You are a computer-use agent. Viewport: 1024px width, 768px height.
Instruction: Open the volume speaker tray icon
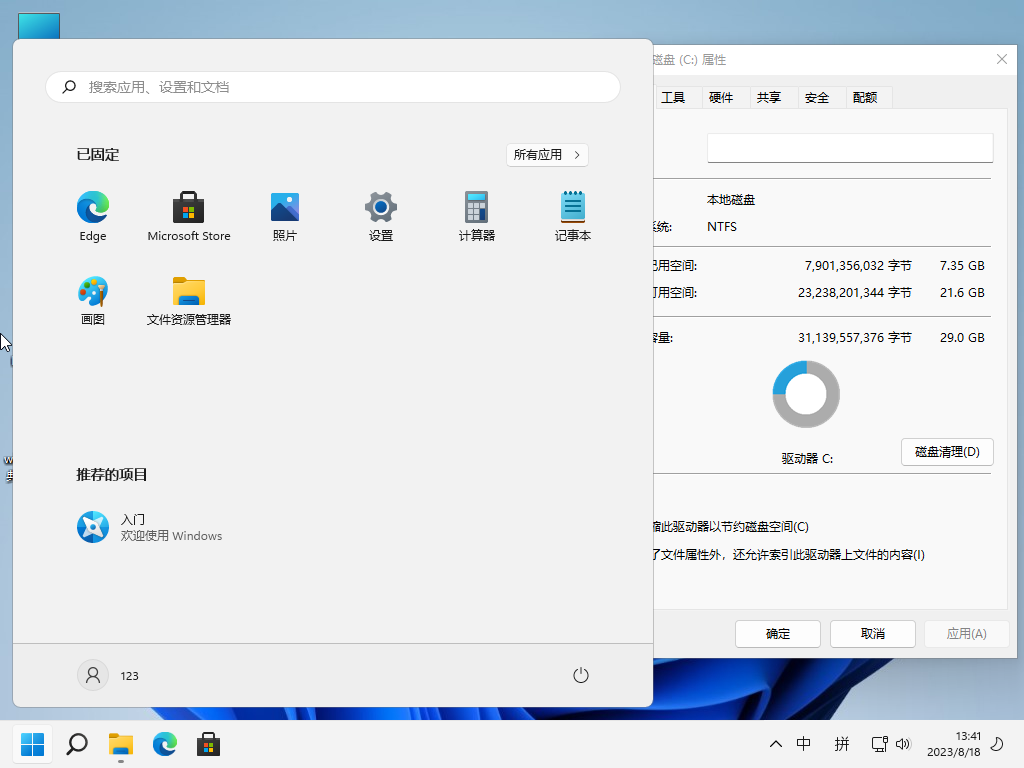pyautogui.click(x=903, y=744)
